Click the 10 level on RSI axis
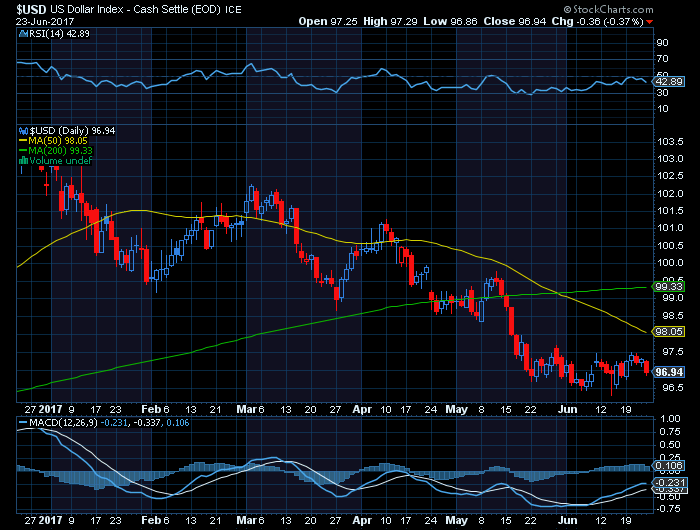Viewport: 700px width, 530px height. pos(662,109)
